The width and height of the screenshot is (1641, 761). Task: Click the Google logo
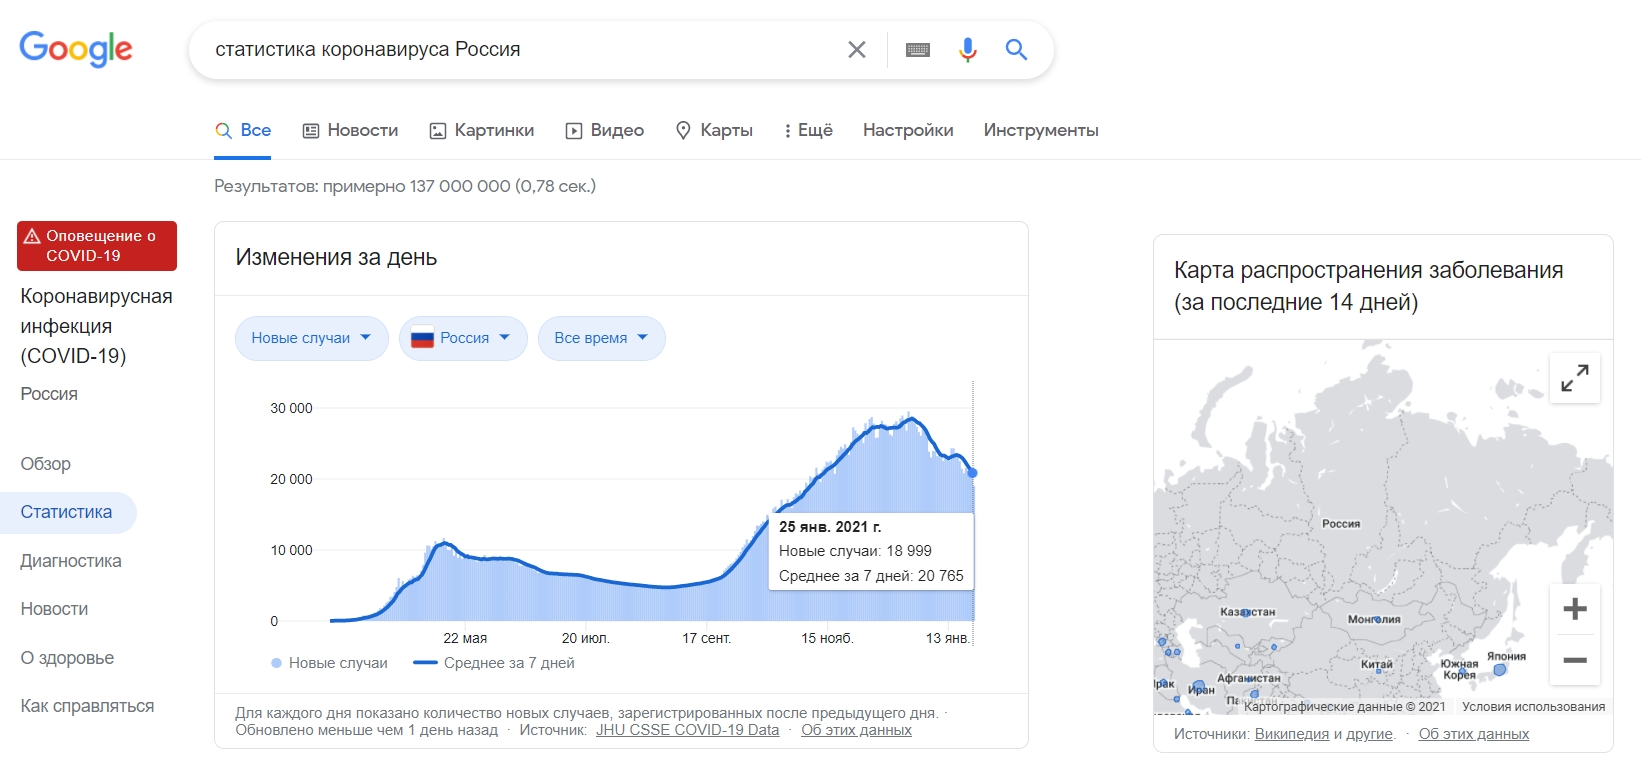(x=76, y=48)
